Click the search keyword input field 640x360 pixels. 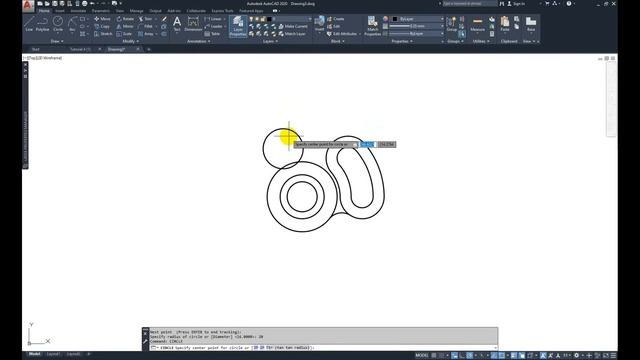click(x=470, y=4)
